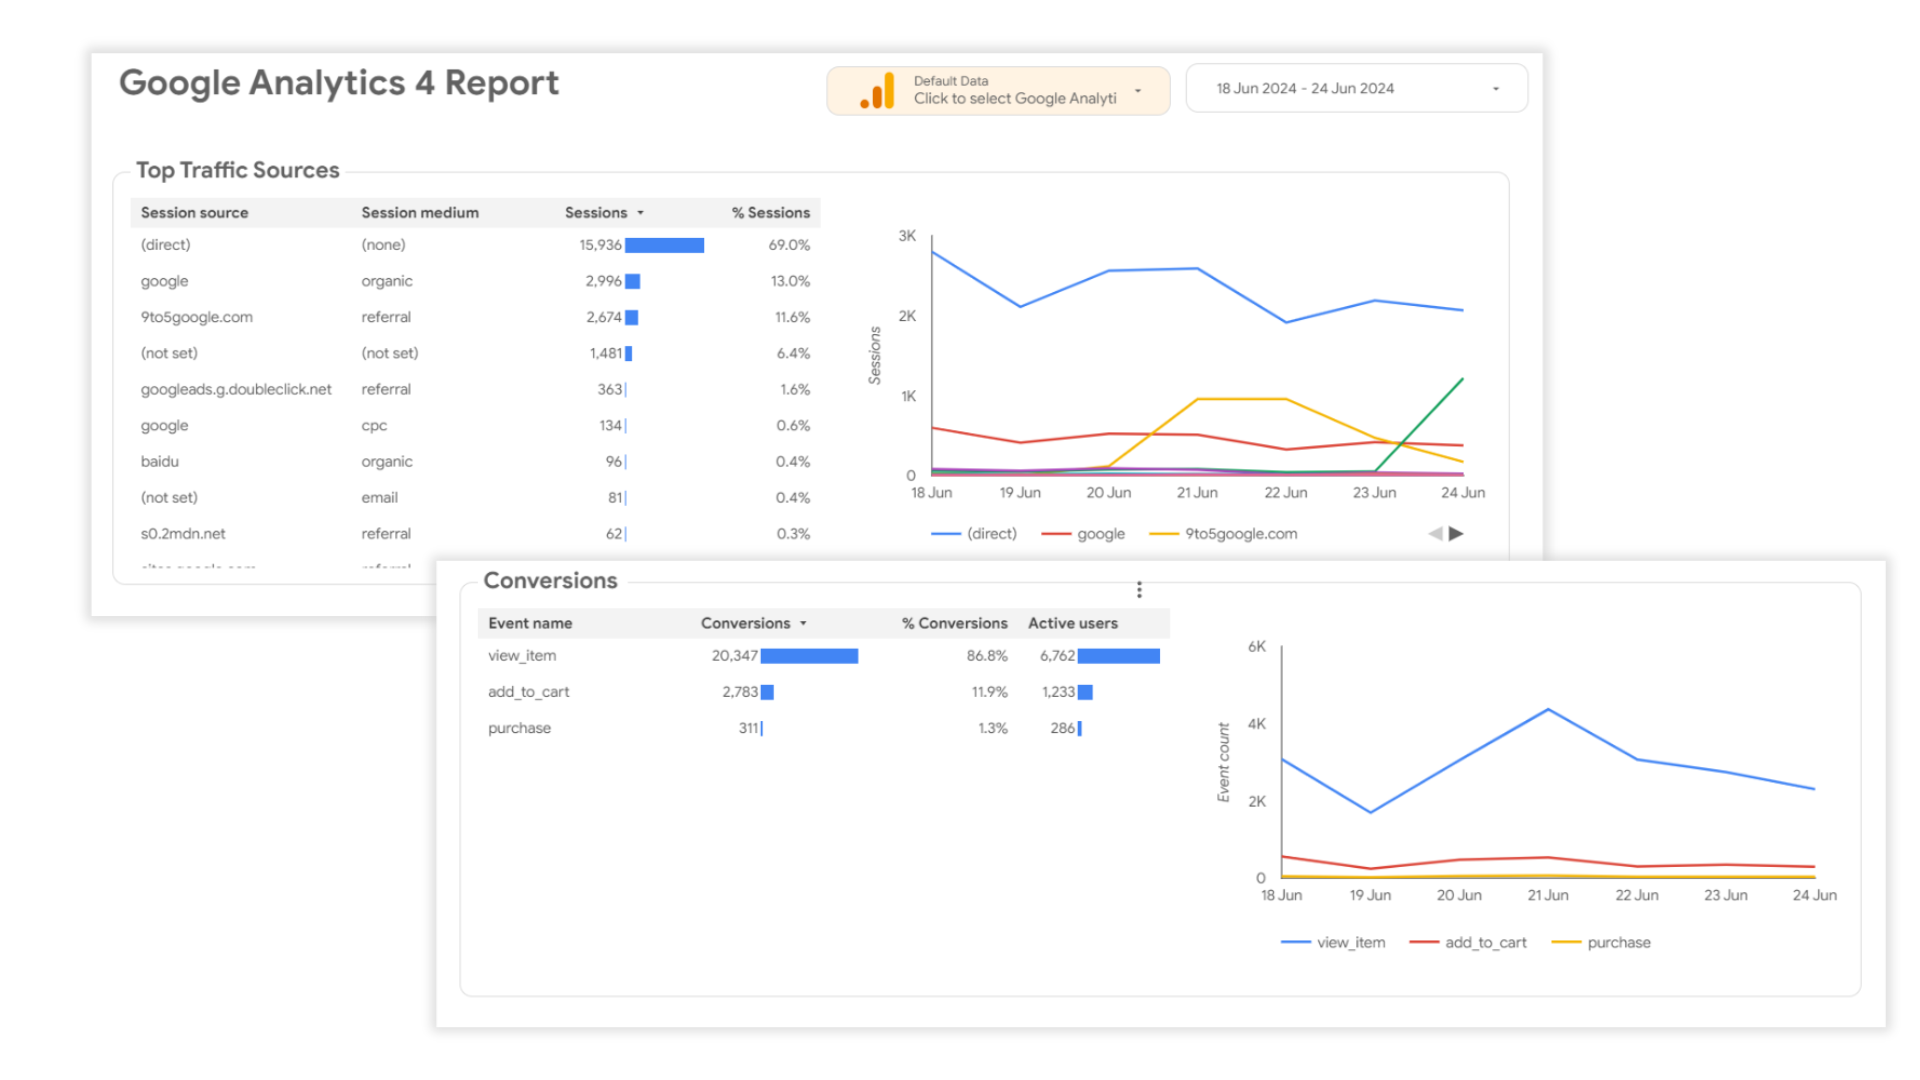Click the 2,783 conversions value

point(740,692)
